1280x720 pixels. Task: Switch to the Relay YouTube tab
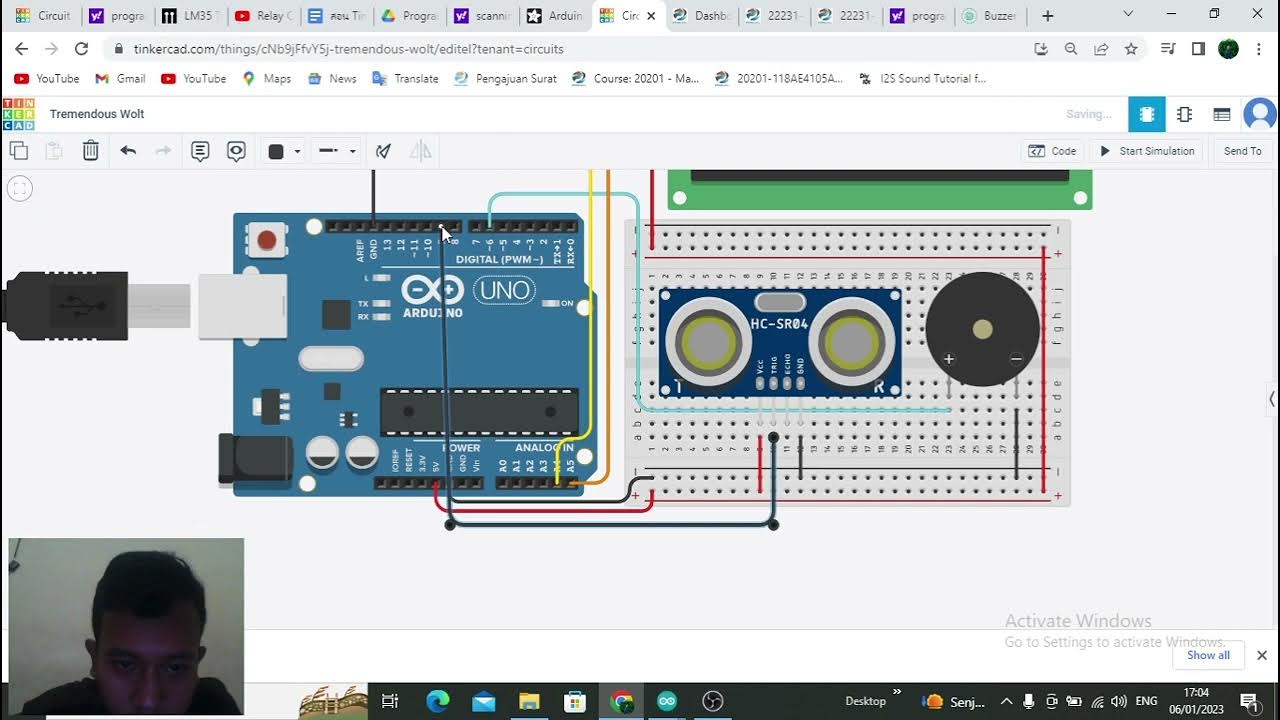(x=263, y=16)
